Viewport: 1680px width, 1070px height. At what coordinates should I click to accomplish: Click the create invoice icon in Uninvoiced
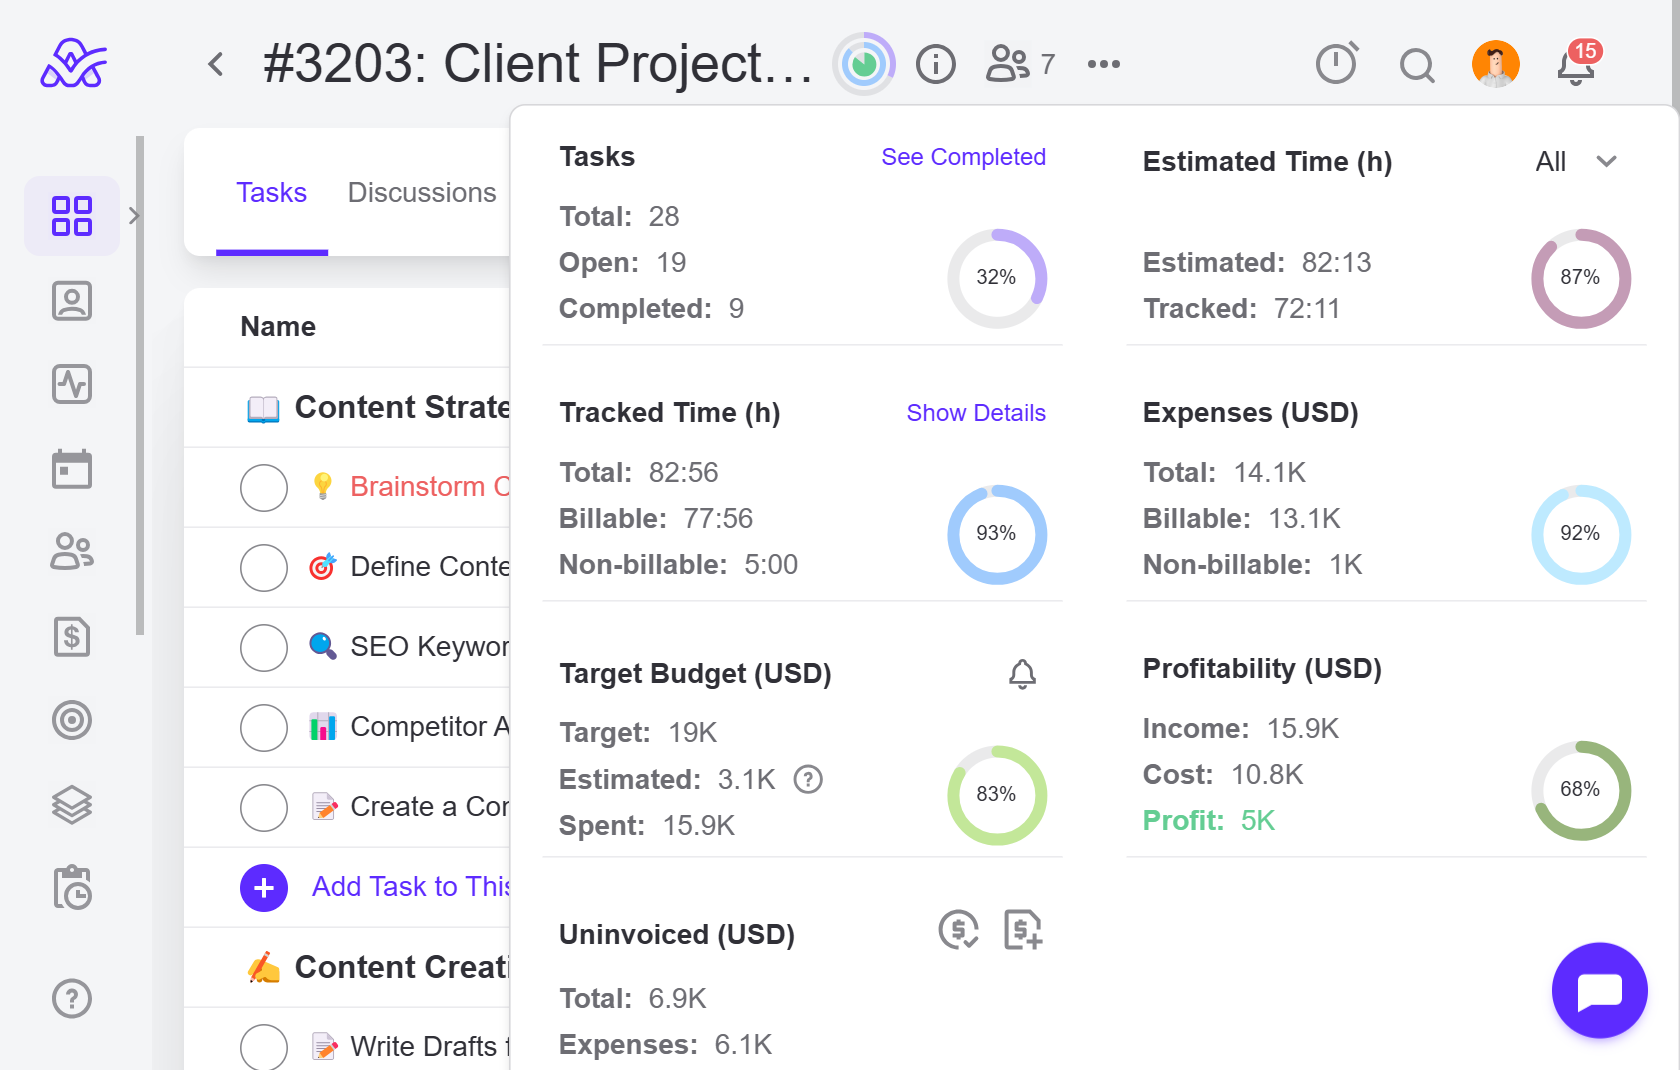pos(1022,930)
